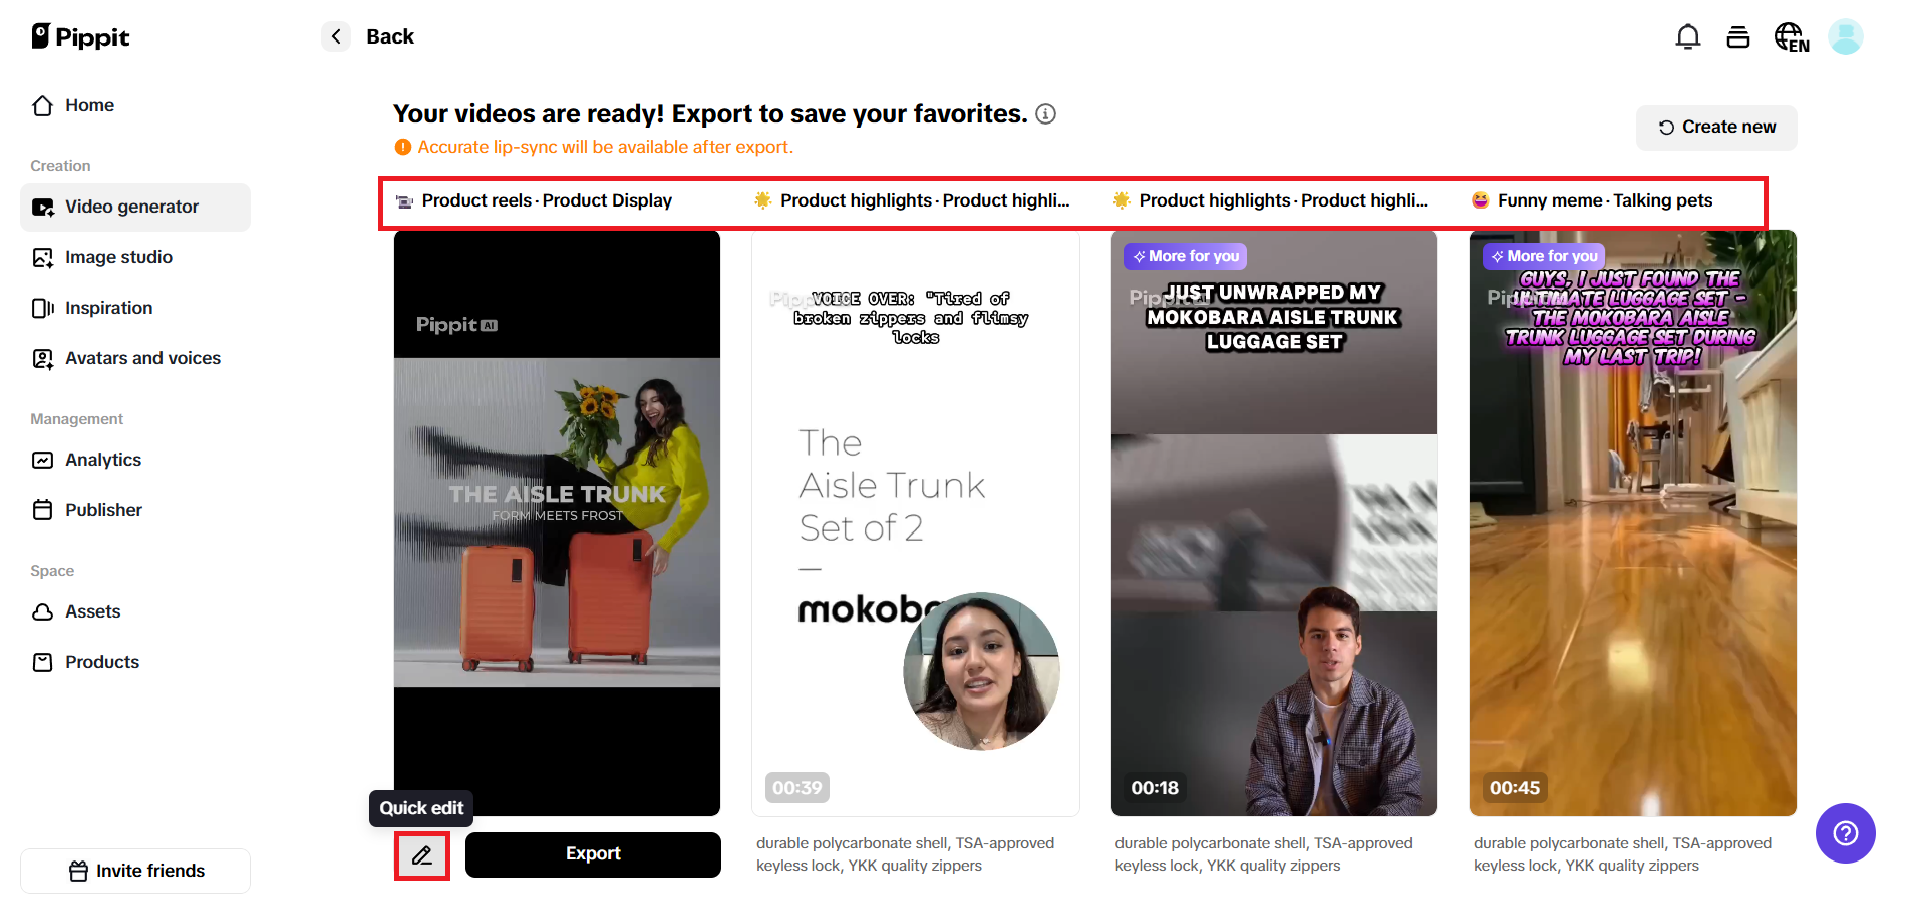Switch to the Funny meme Talking pets tab
This screenshot has height=901, width=1919.
click(x=1594, y=200)
